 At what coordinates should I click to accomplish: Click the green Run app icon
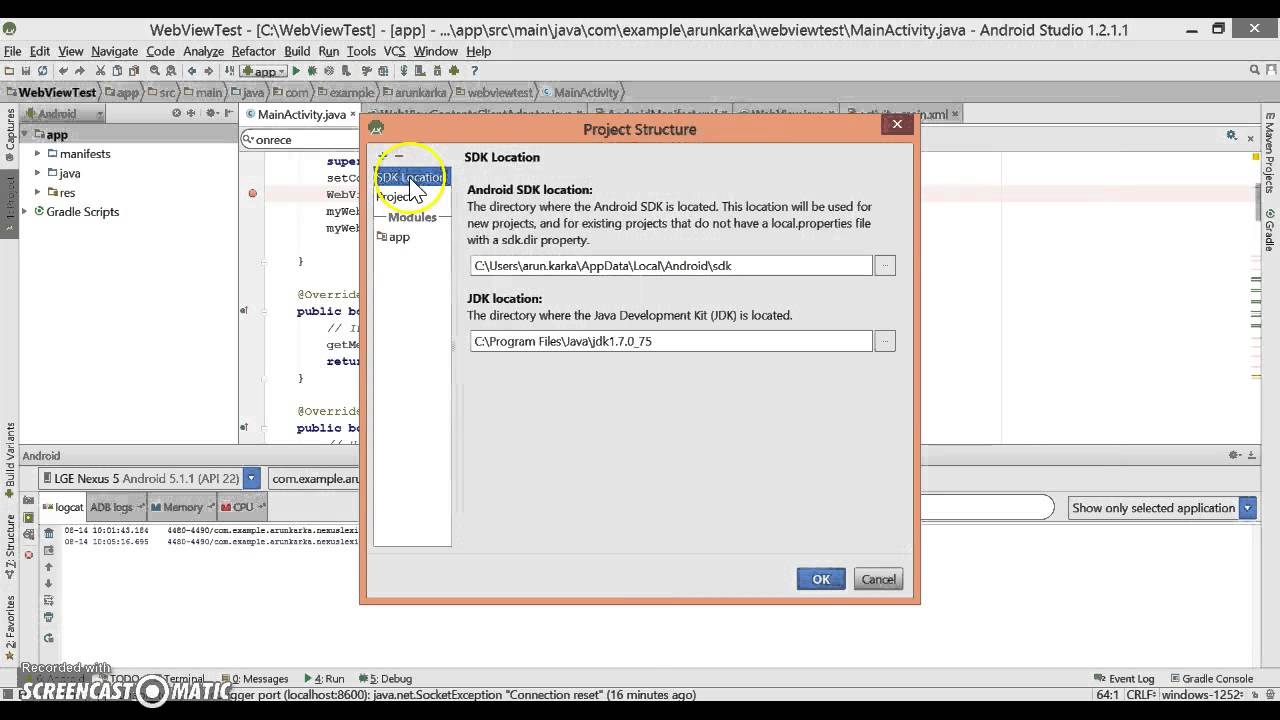tap(296, 71)
